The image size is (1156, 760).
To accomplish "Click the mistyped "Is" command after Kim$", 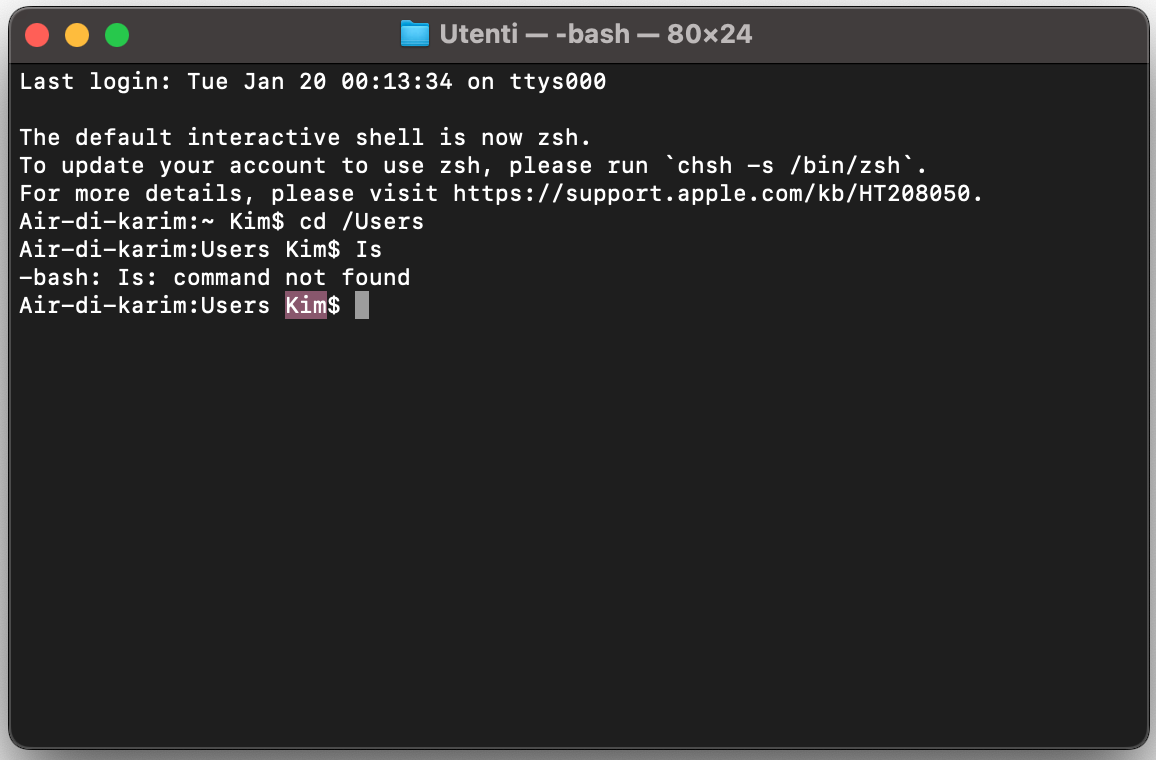I will click(369, 250).
